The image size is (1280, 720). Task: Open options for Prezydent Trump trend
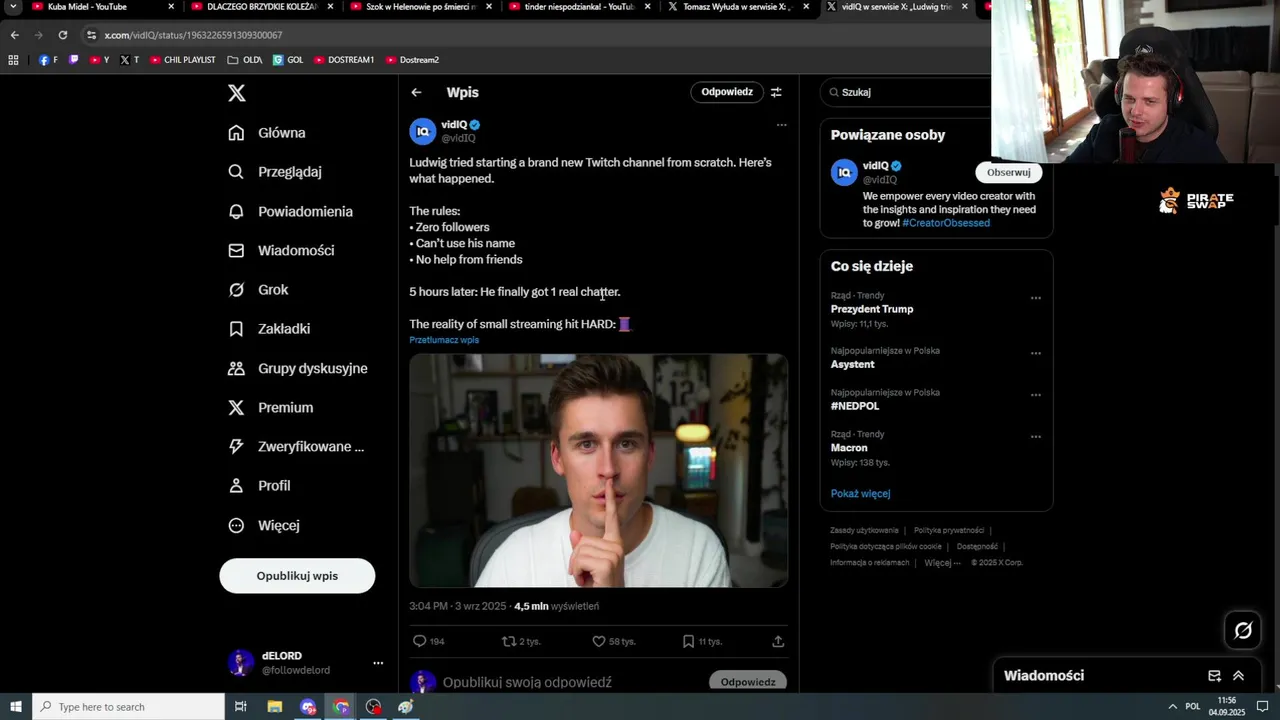1035,298
